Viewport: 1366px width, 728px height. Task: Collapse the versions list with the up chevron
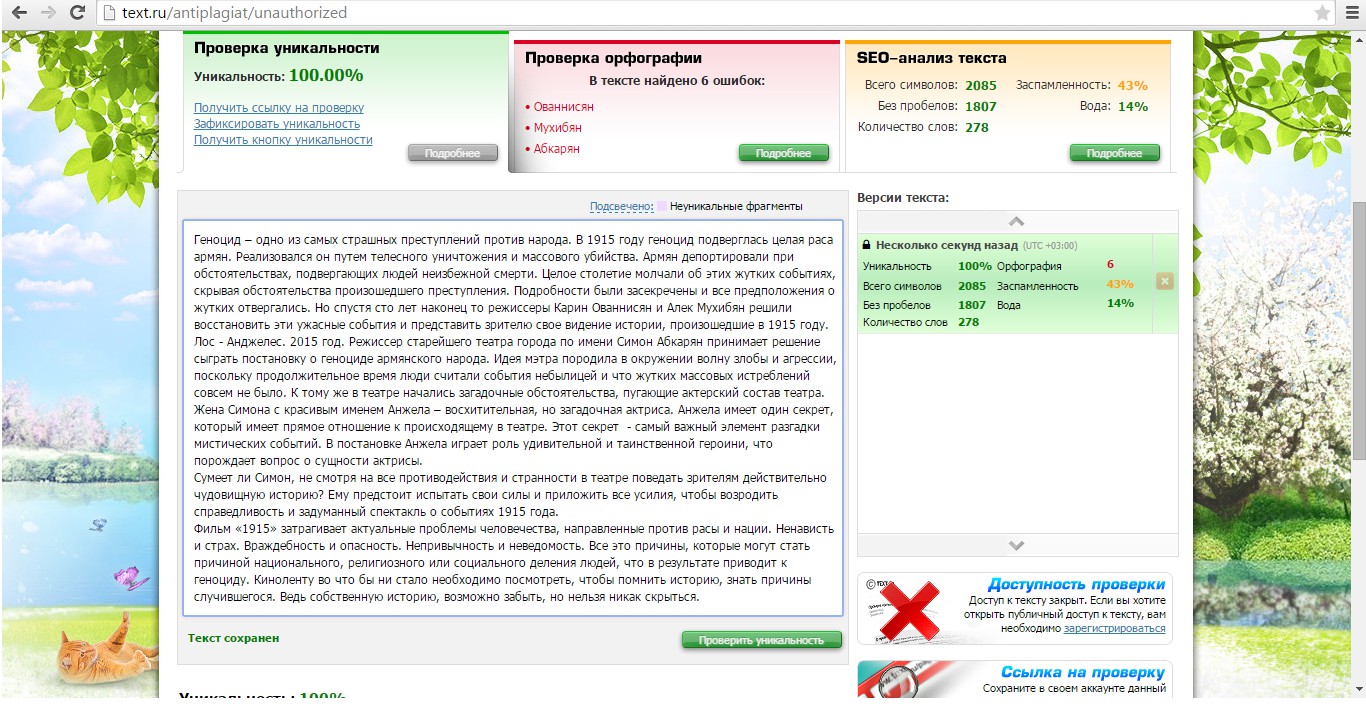coord(1016,221)
